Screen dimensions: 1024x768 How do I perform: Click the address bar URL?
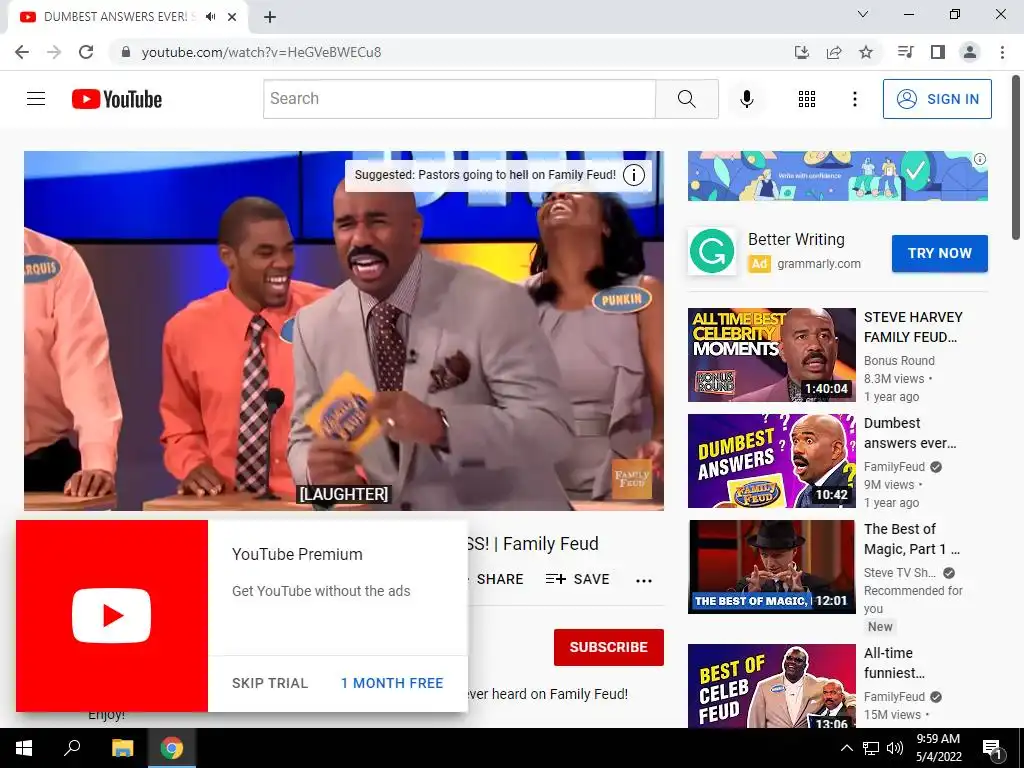261,52
